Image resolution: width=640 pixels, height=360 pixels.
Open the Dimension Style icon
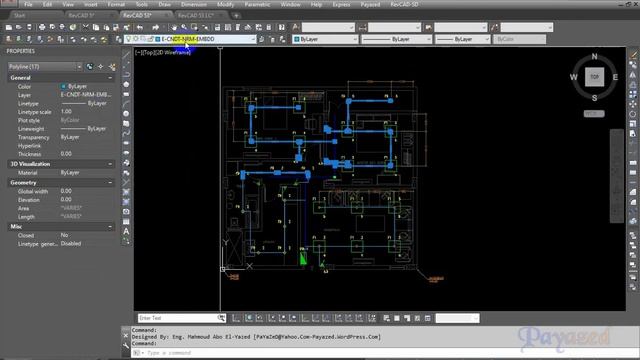[x=362, y=27]
